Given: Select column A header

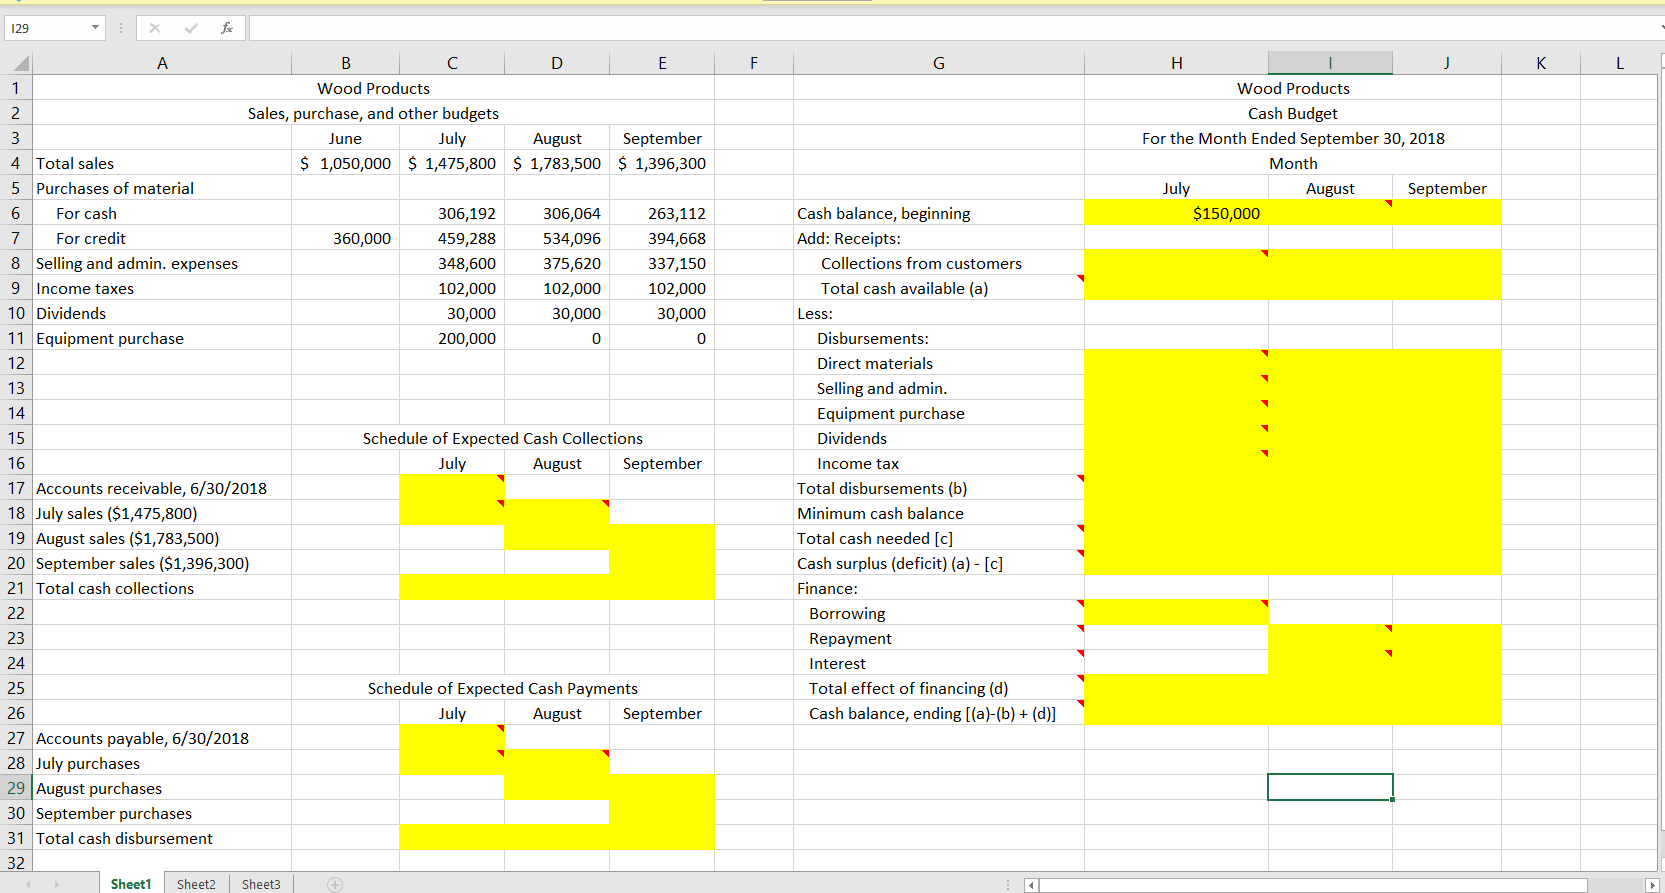Looking at the screenshot, I should [x=162, y=64].
